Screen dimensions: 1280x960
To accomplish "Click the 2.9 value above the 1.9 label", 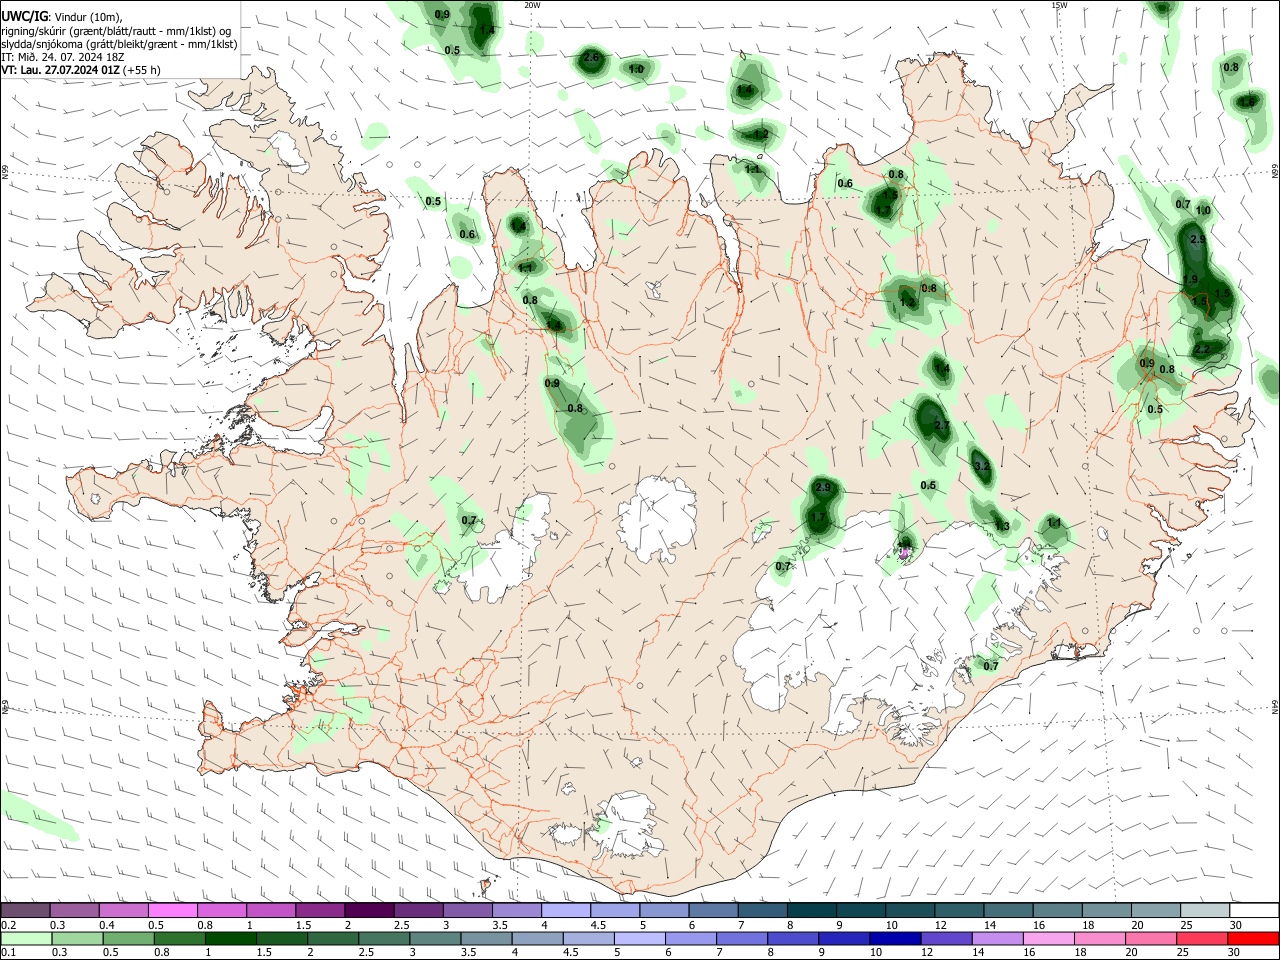I will pos(1198,240).
